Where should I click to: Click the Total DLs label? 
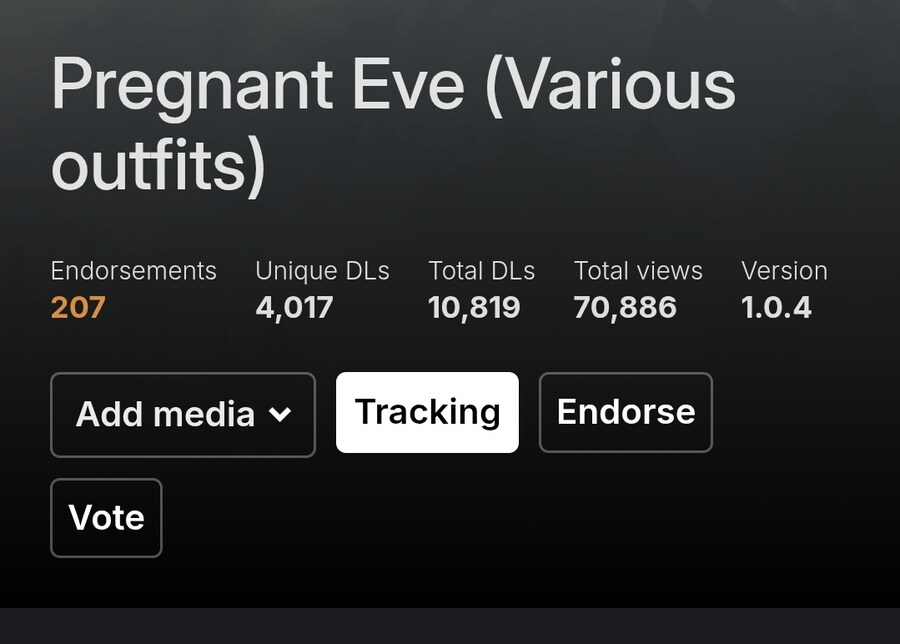pyautogui.click(x=482, y=271)
